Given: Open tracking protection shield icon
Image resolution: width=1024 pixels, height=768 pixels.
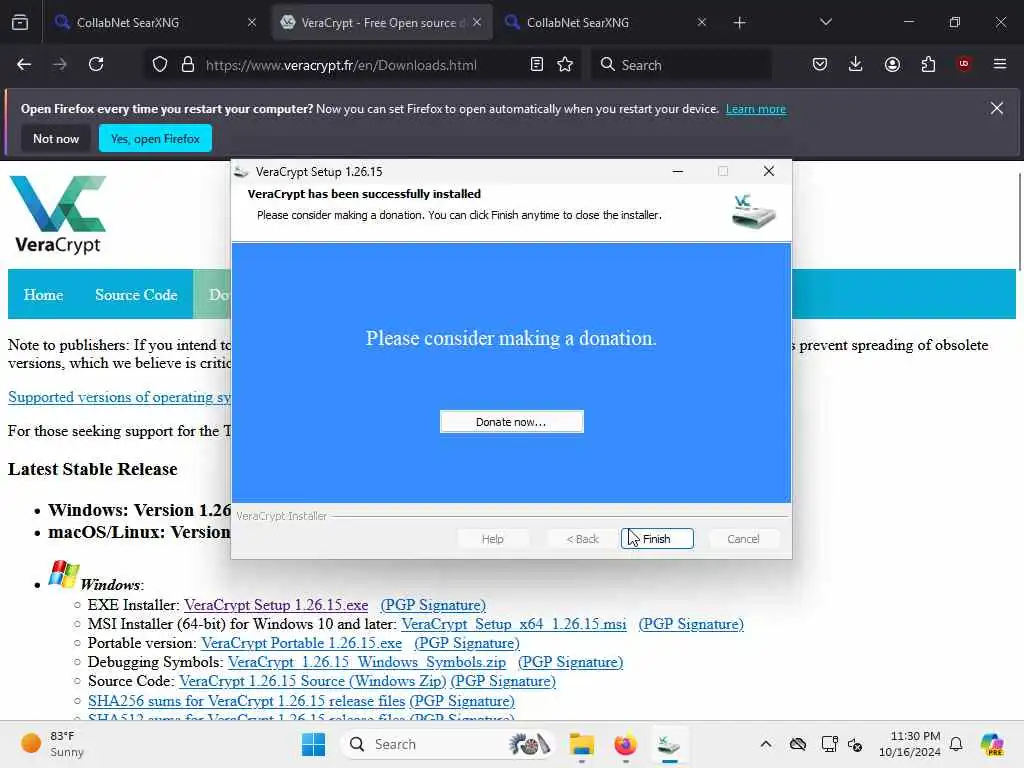Looking at the screenshot, I should [x=160, y=65].
